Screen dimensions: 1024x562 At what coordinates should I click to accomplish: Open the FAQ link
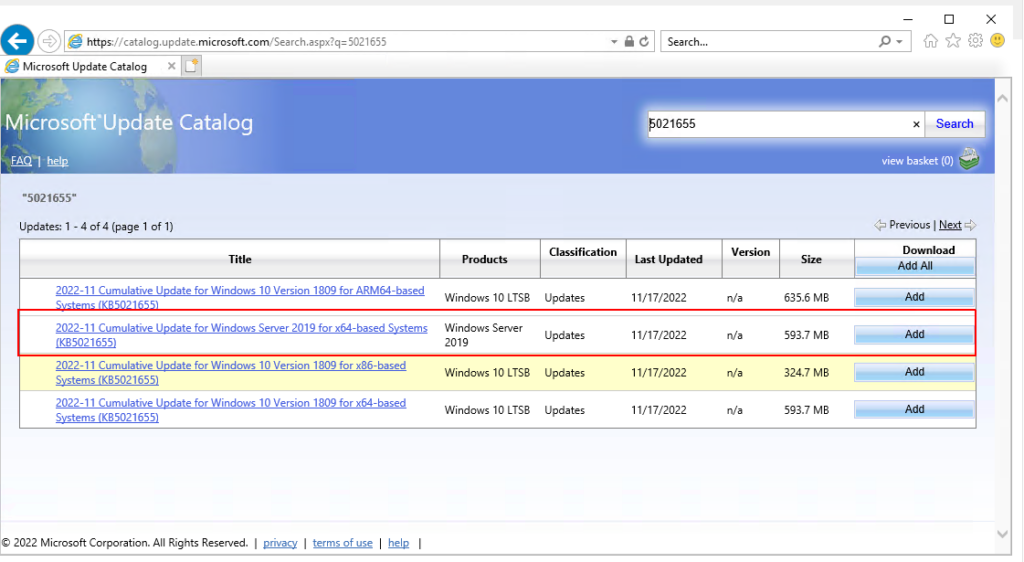[21, 161]
